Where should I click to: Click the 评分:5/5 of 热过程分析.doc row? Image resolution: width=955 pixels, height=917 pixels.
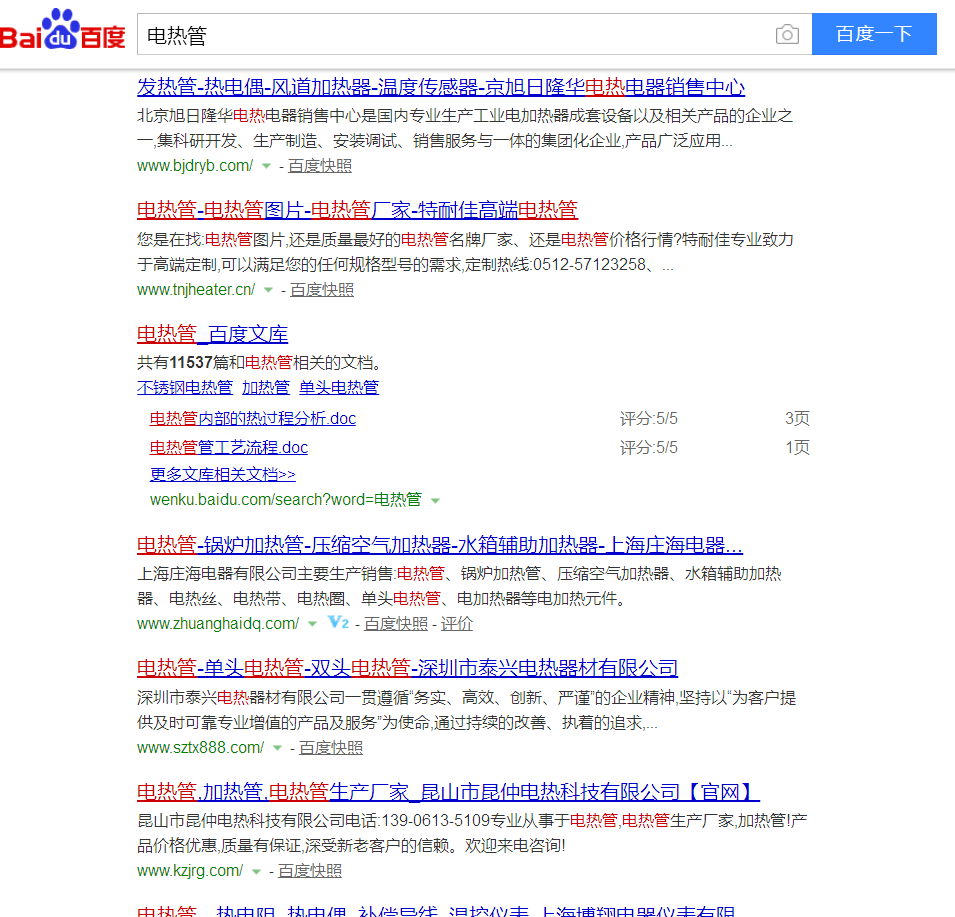[x=649, y=418]
